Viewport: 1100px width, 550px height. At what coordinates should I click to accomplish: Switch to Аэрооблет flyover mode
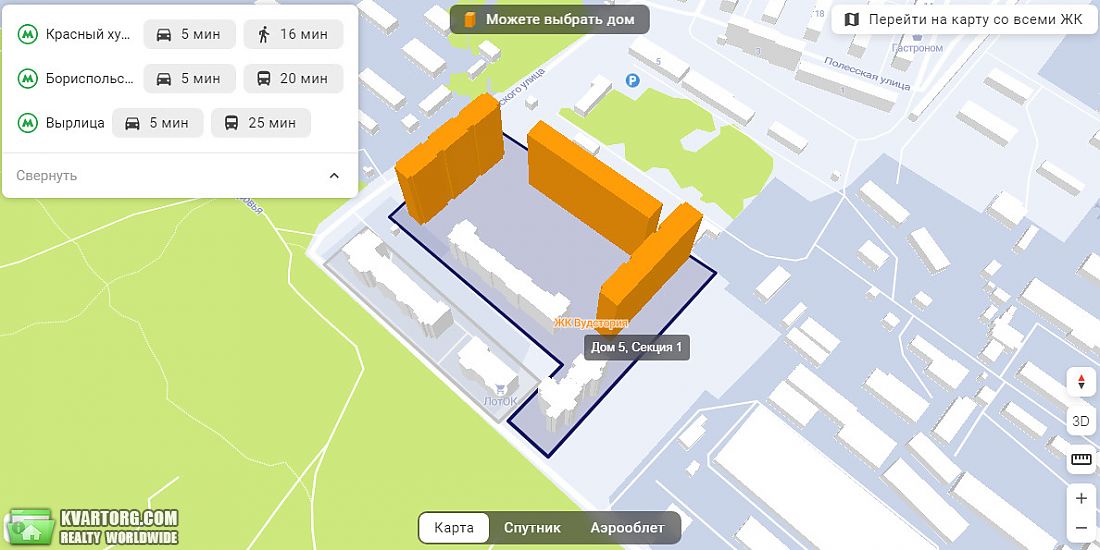pyautogui.click(x=626, y=528)
